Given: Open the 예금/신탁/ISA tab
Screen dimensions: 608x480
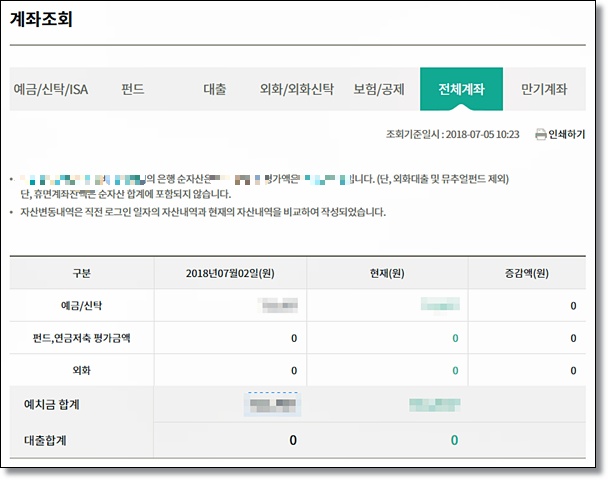Looking at the screenshot, I should 51,89.
